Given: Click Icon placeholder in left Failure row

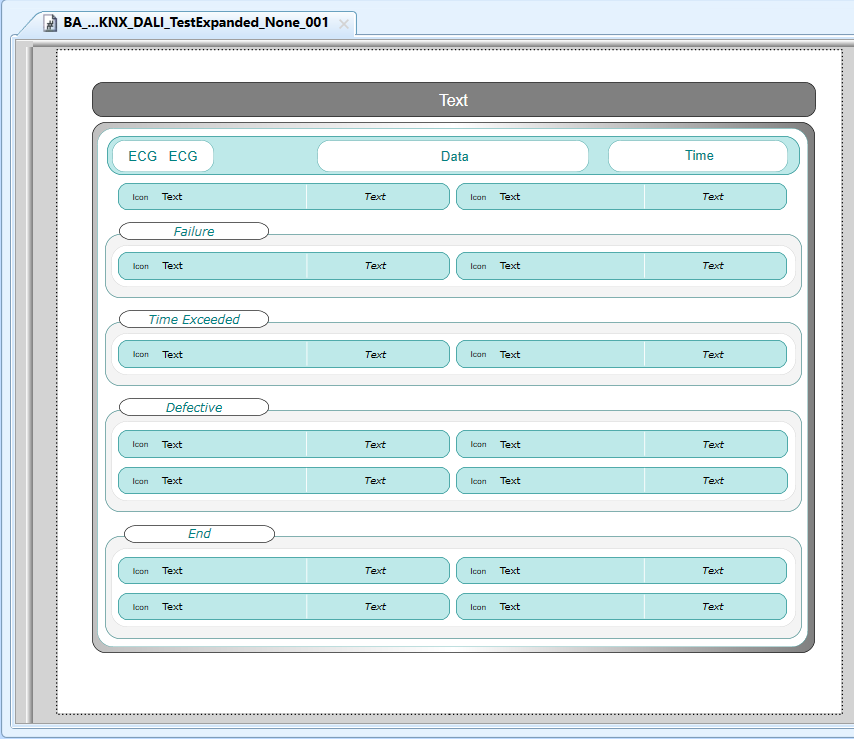Looking at the screenshot, I should point(140,267).
